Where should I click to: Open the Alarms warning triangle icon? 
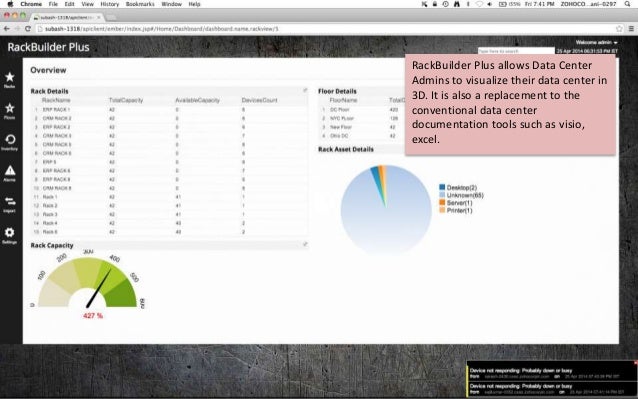[10, 170]
